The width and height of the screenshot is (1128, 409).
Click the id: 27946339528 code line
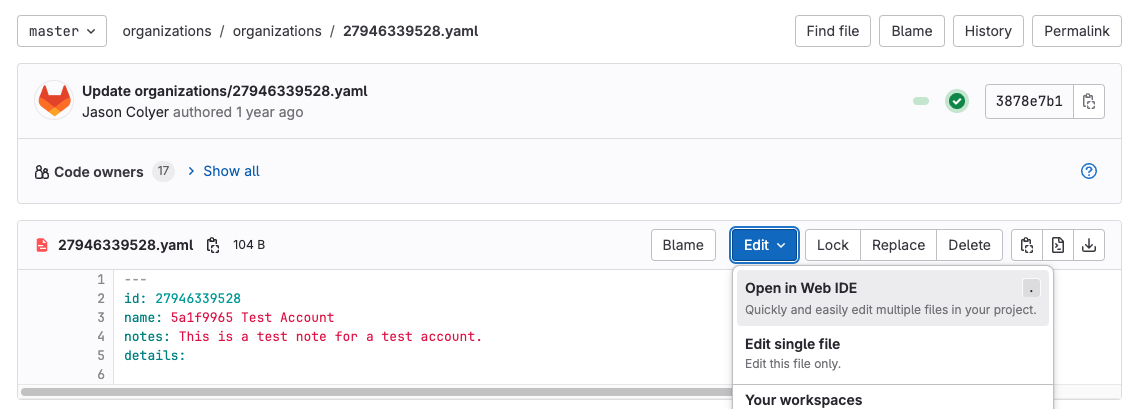pyautogui.click(x=182, y=298)
